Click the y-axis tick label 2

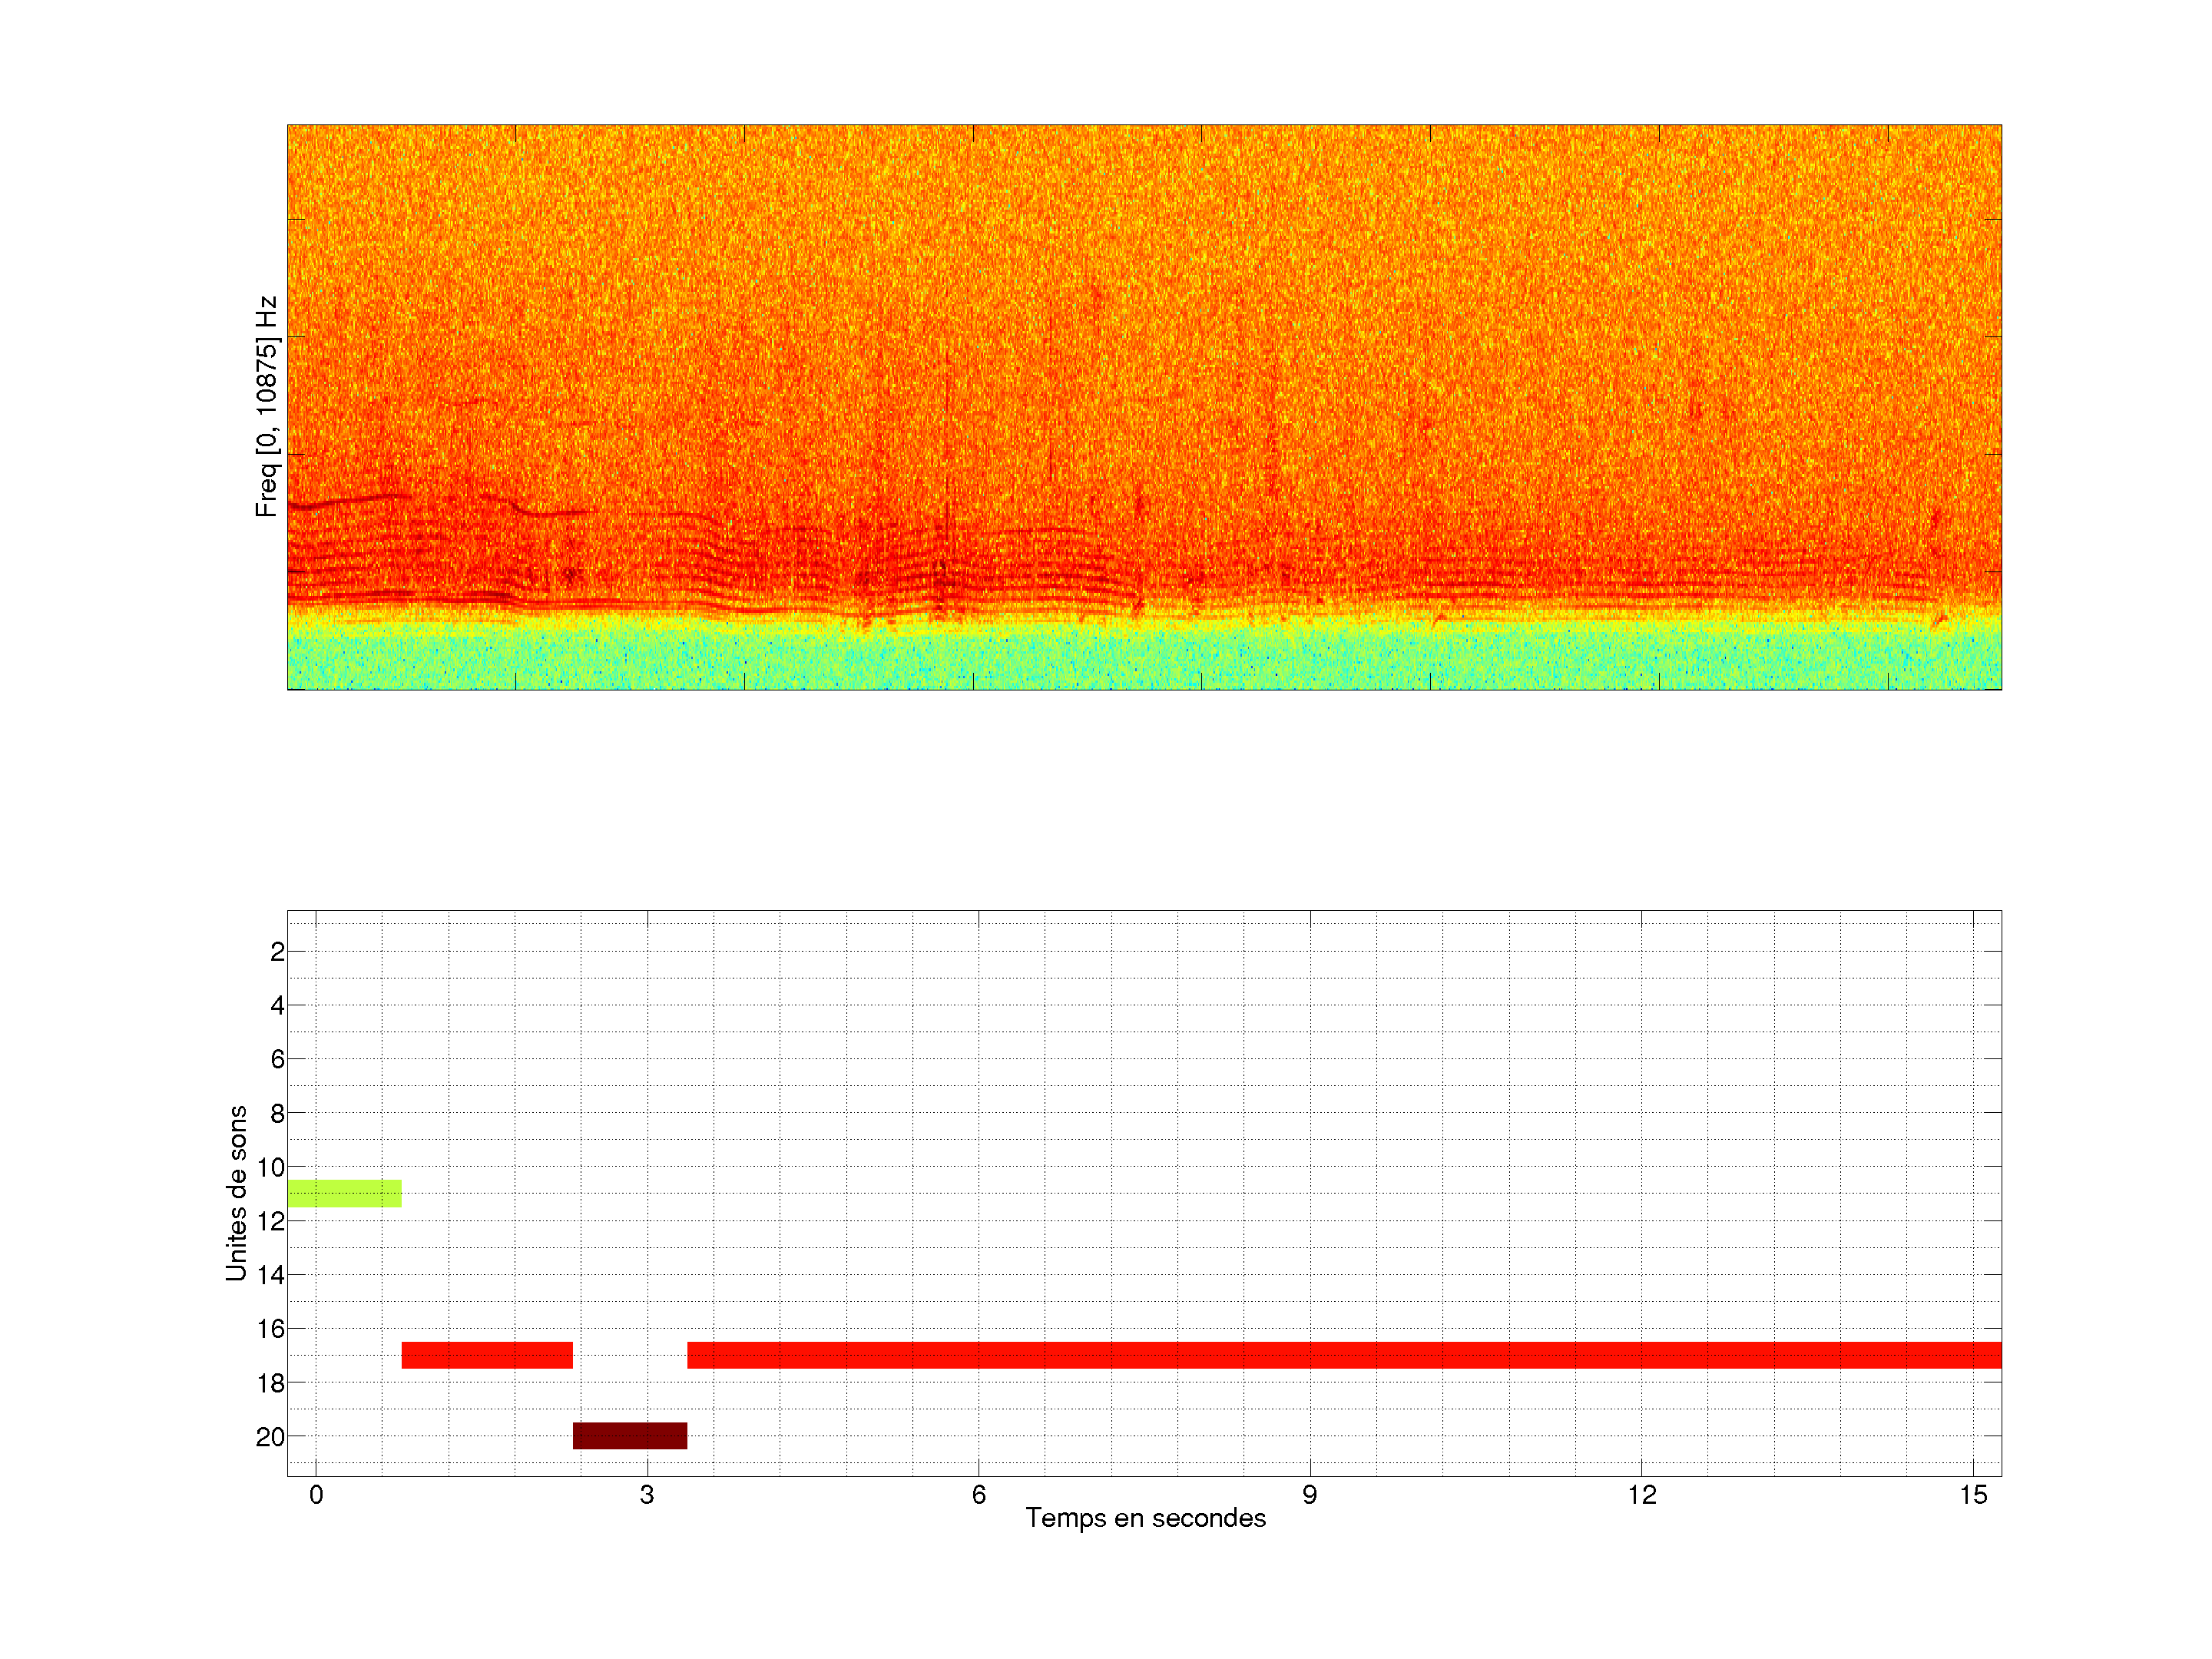[x=277, y=952]
